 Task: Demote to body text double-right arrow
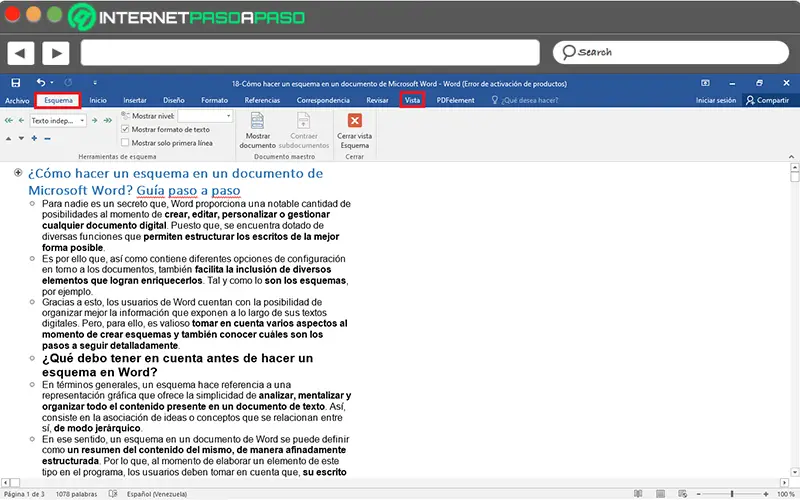(x=108, y=120)
